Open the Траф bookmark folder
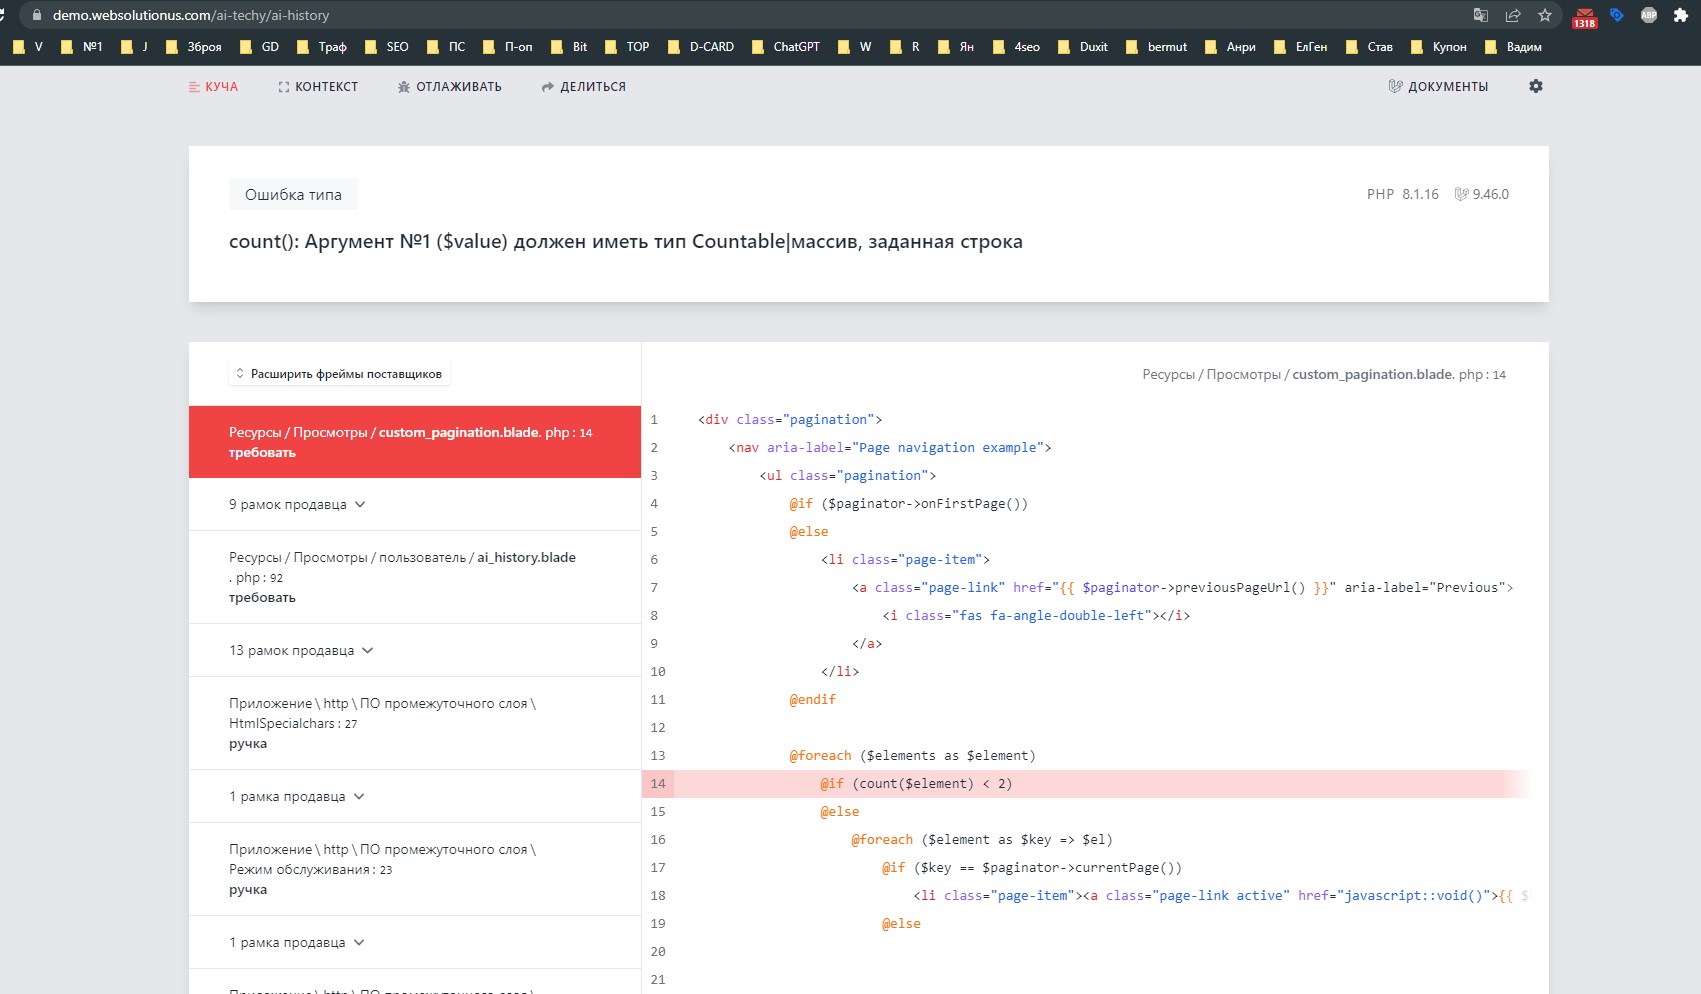1701x994 pixels. coord(322,47)
